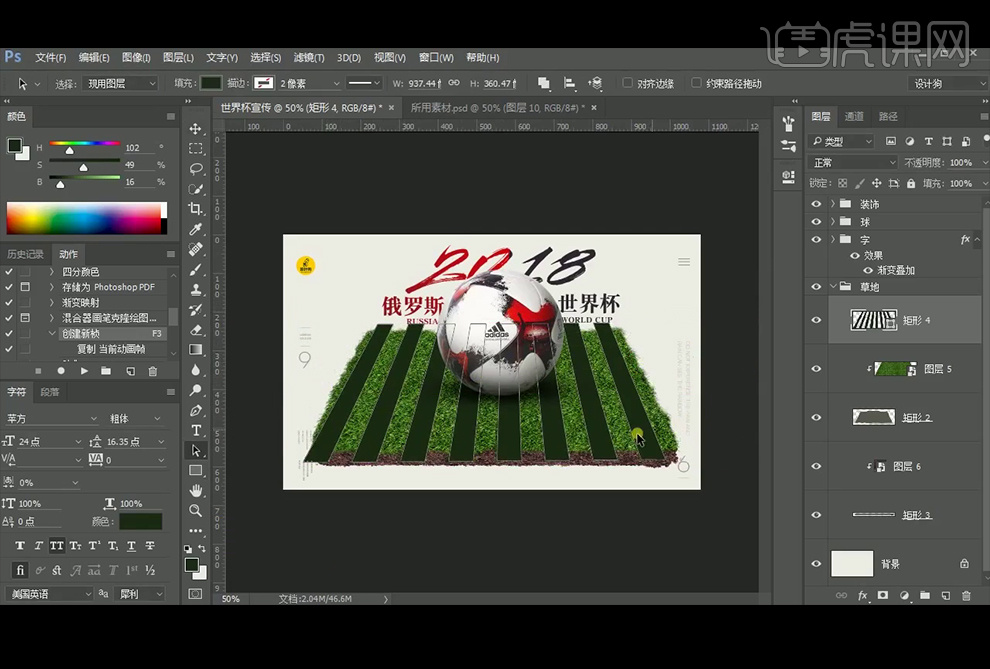Image resolution: width=990 pixels, height=669 pixels.
Task: Play the selected action in 动作 panel
Action: click(x=84, y=370)
